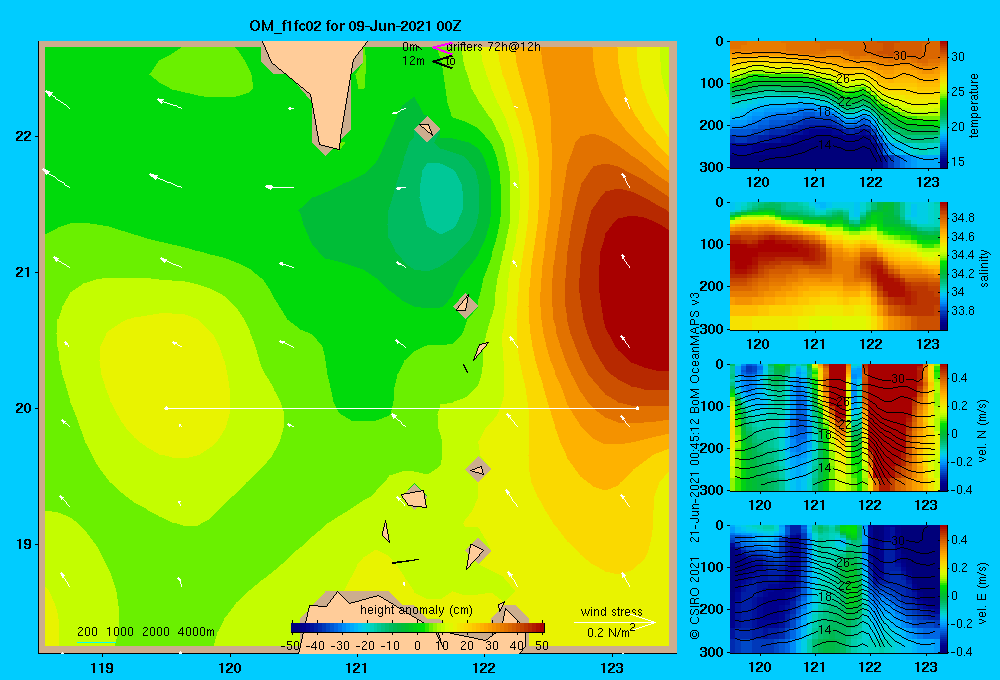Click the "vel. N (m/s)" axis label
Image resolution: width=1000 pixels, height=680 pixels.
pos(983,430)
